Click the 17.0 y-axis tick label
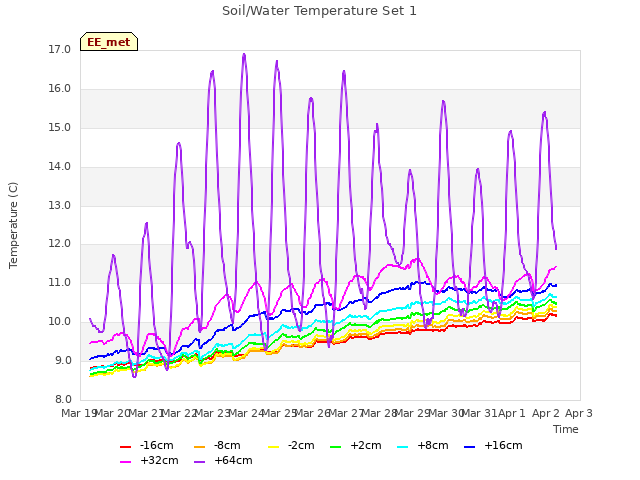This screenshot has height=480, width=640. coord(60,50)
